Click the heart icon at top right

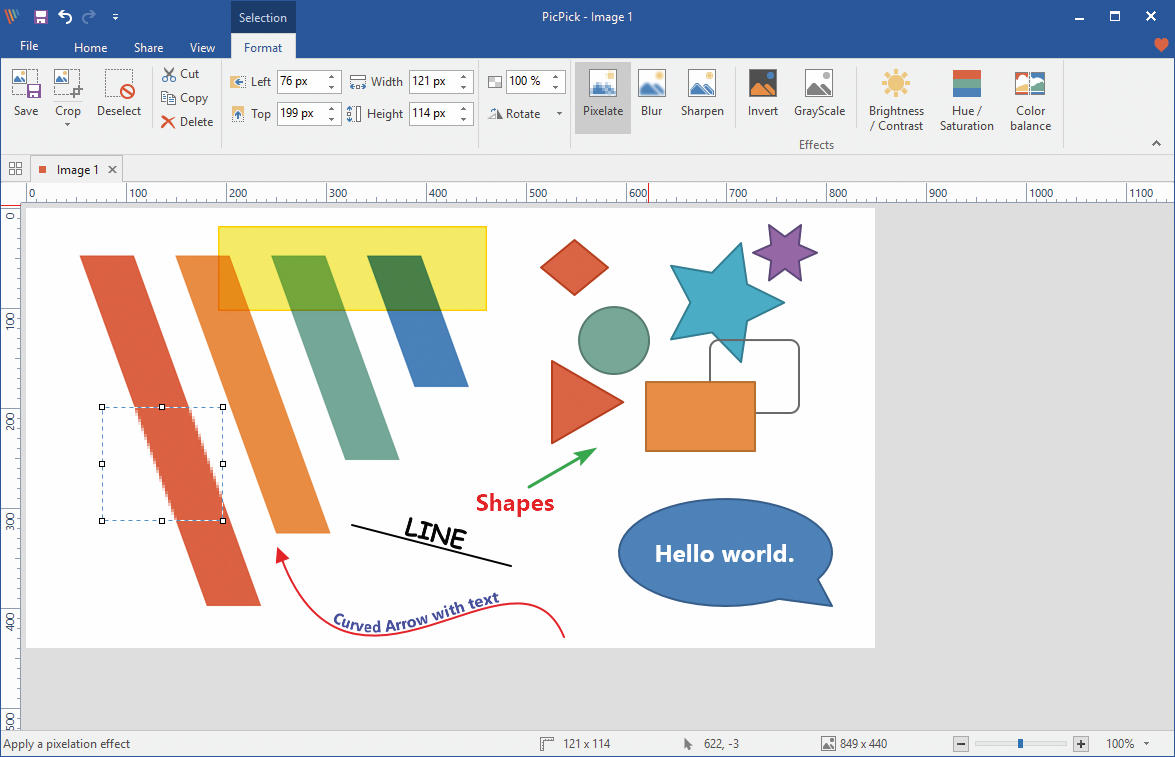(1161, 46)
